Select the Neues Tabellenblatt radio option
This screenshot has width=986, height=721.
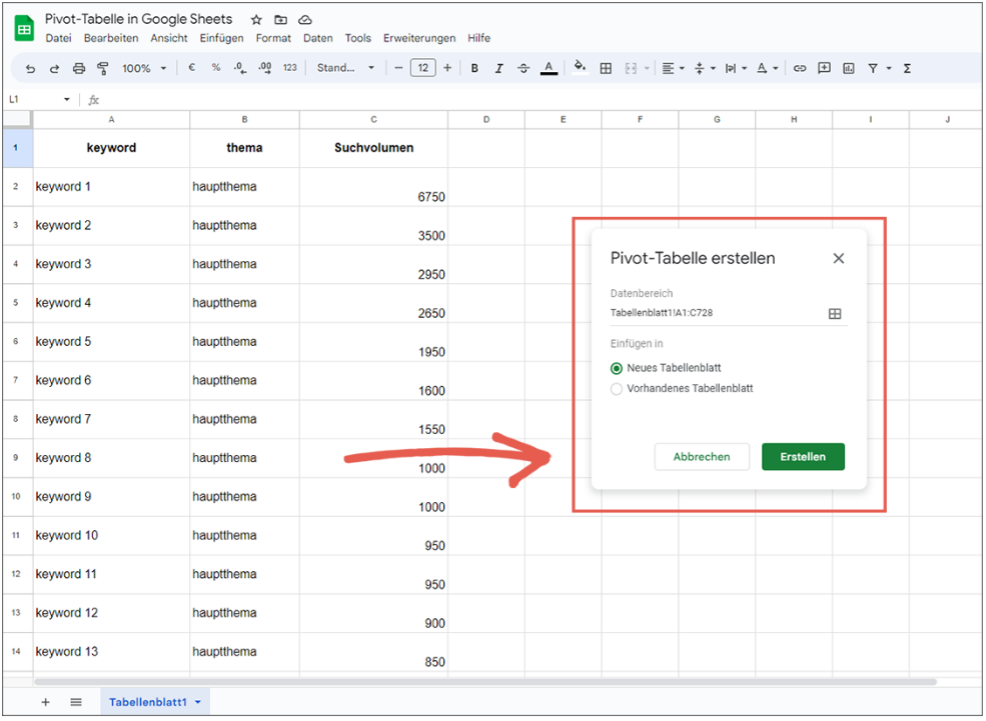pos(616,368)
